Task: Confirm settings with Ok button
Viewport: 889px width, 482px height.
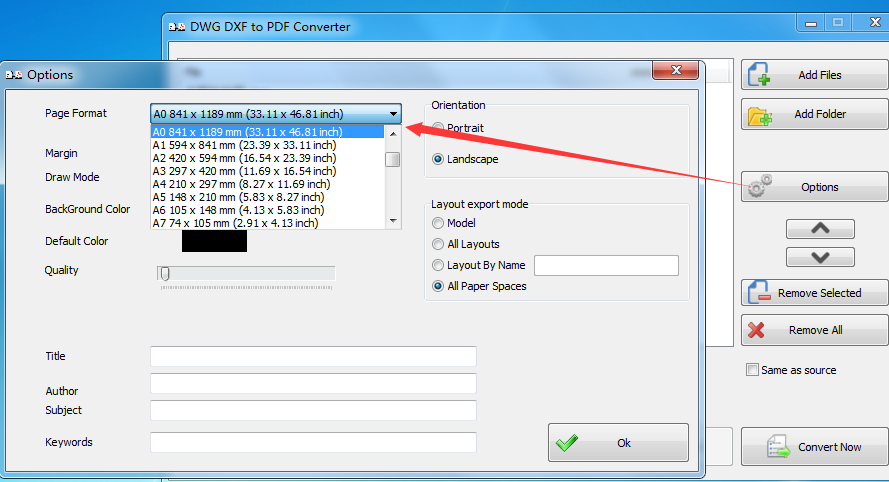Action: point(618,442)
